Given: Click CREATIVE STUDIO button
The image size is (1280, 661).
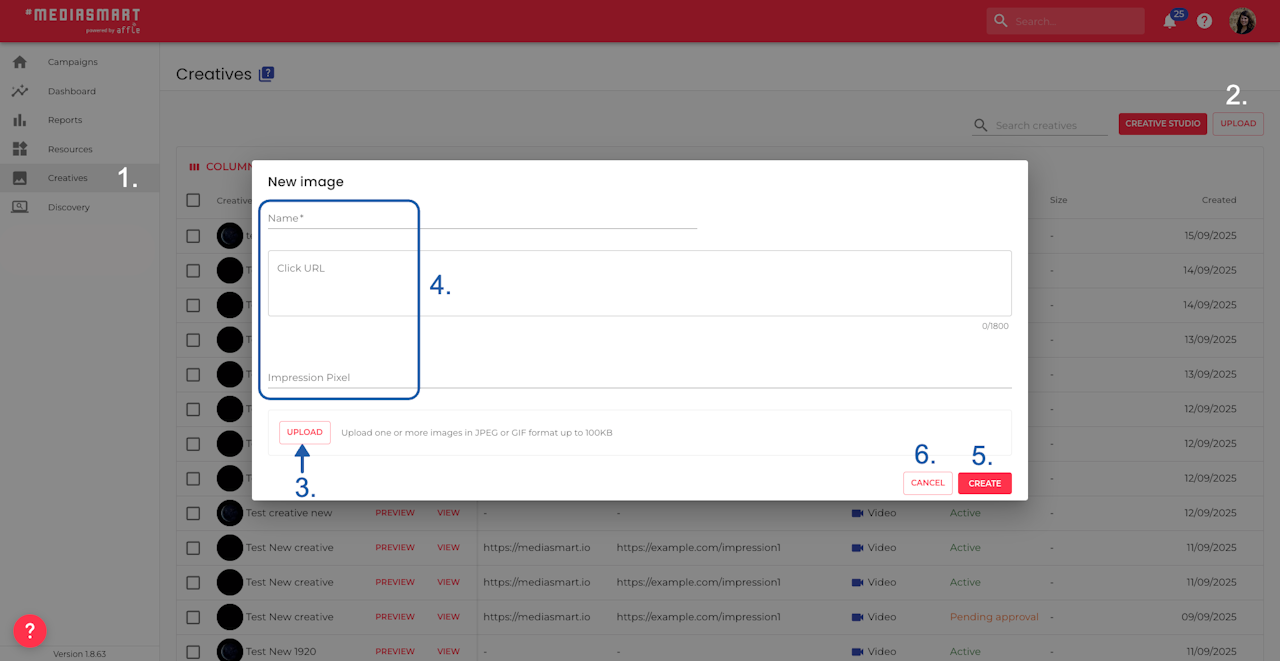Looking at the screenshot, I should (1163, 124).
